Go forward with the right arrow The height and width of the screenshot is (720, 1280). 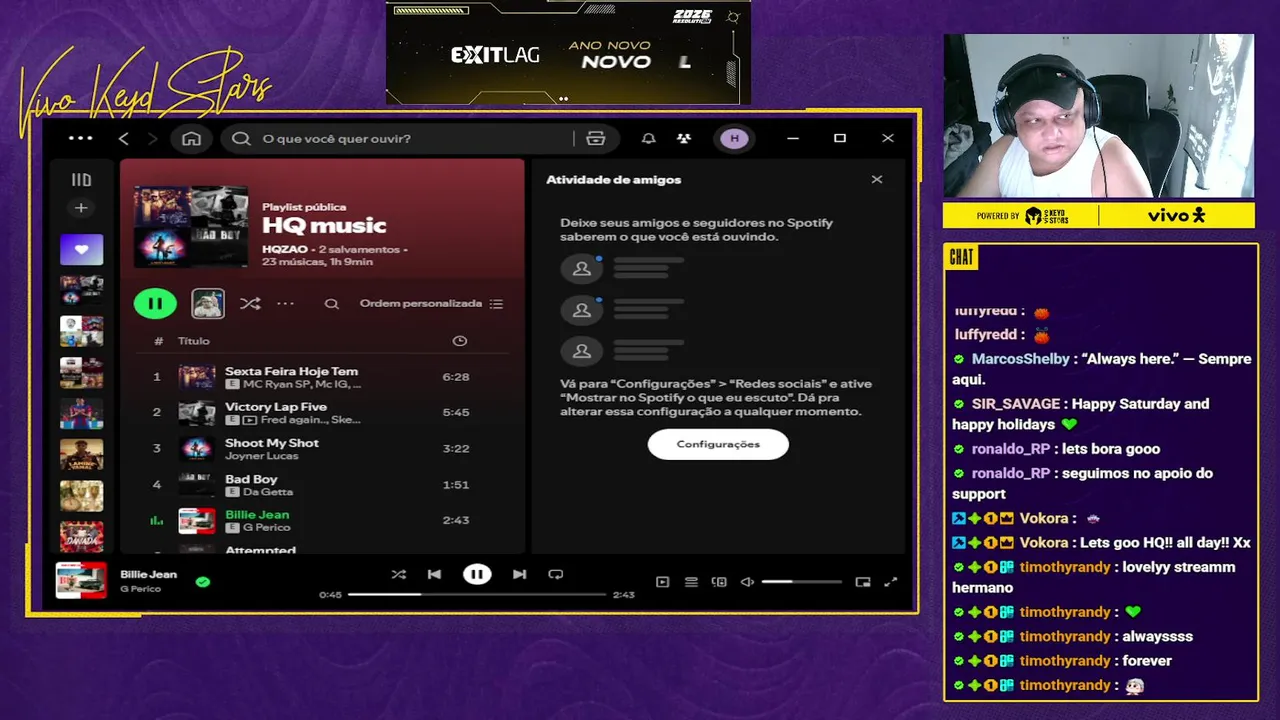tap(152, 139)
